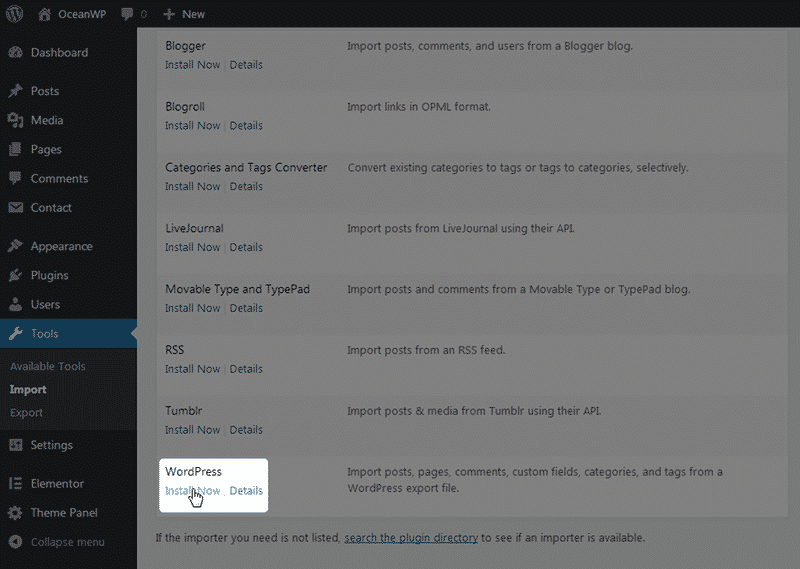Open the Comments menu label
The width and height of the screenshot is (800, 569).
59,179
